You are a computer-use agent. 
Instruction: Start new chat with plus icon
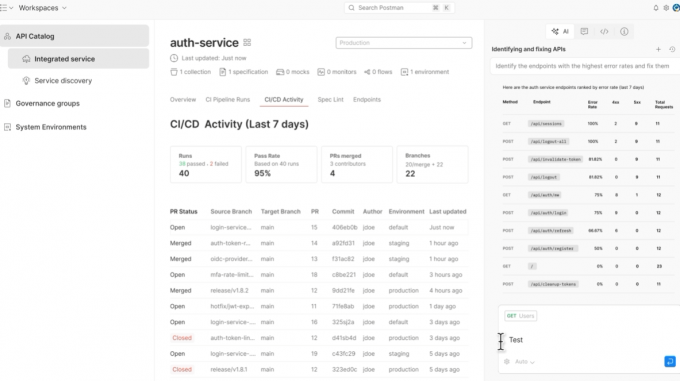tap(658, 49)
